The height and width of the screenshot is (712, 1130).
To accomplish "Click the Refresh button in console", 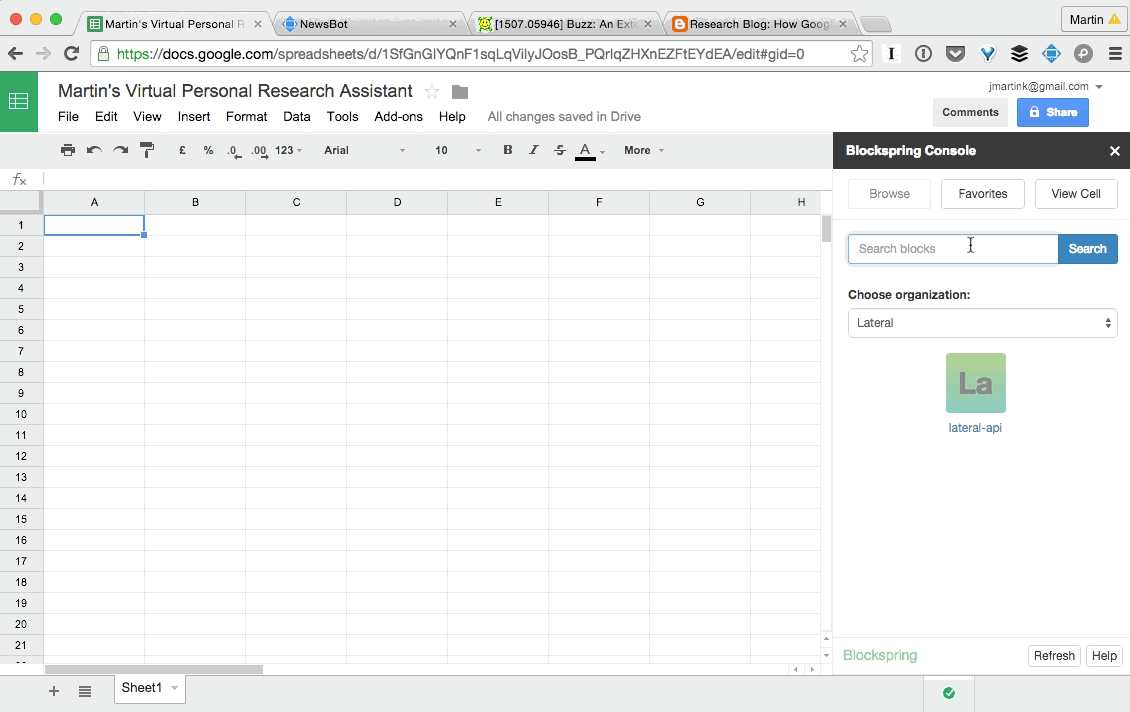I will pyautogui.click(x=1054, y=656).
